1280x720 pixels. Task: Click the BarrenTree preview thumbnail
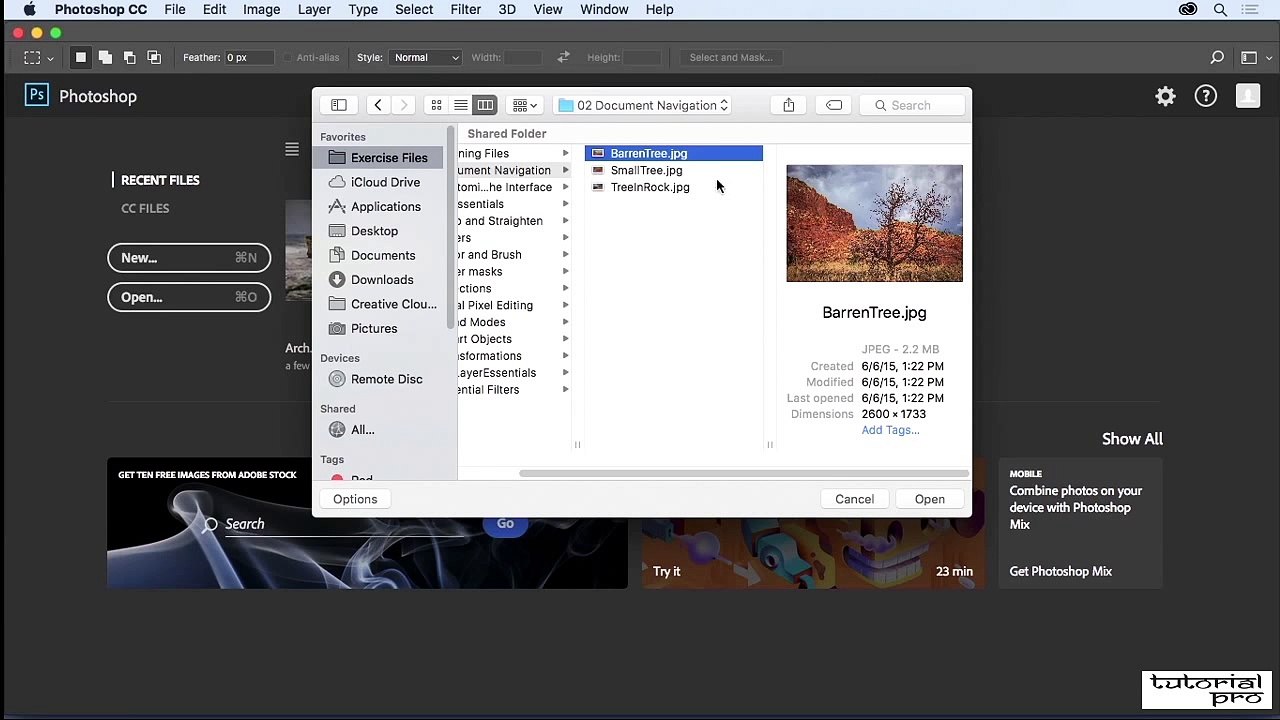[x=874, y=223]
